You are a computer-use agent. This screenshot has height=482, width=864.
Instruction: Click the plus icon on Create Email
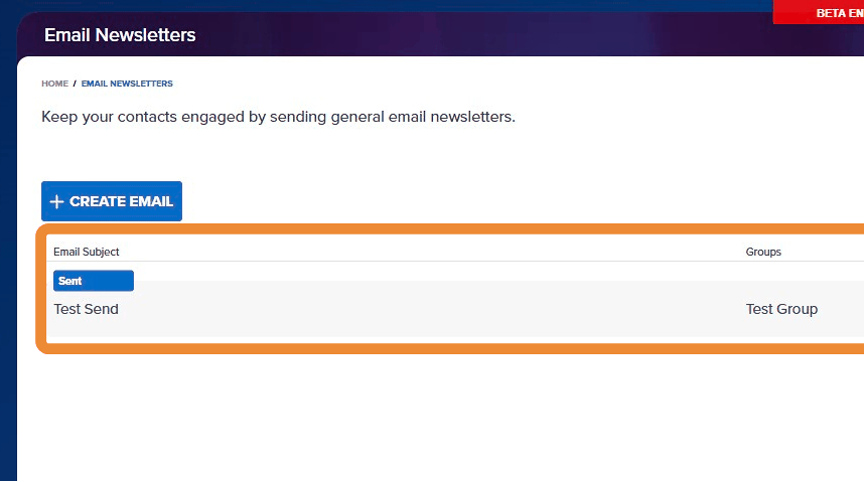[x=57, y=202]
